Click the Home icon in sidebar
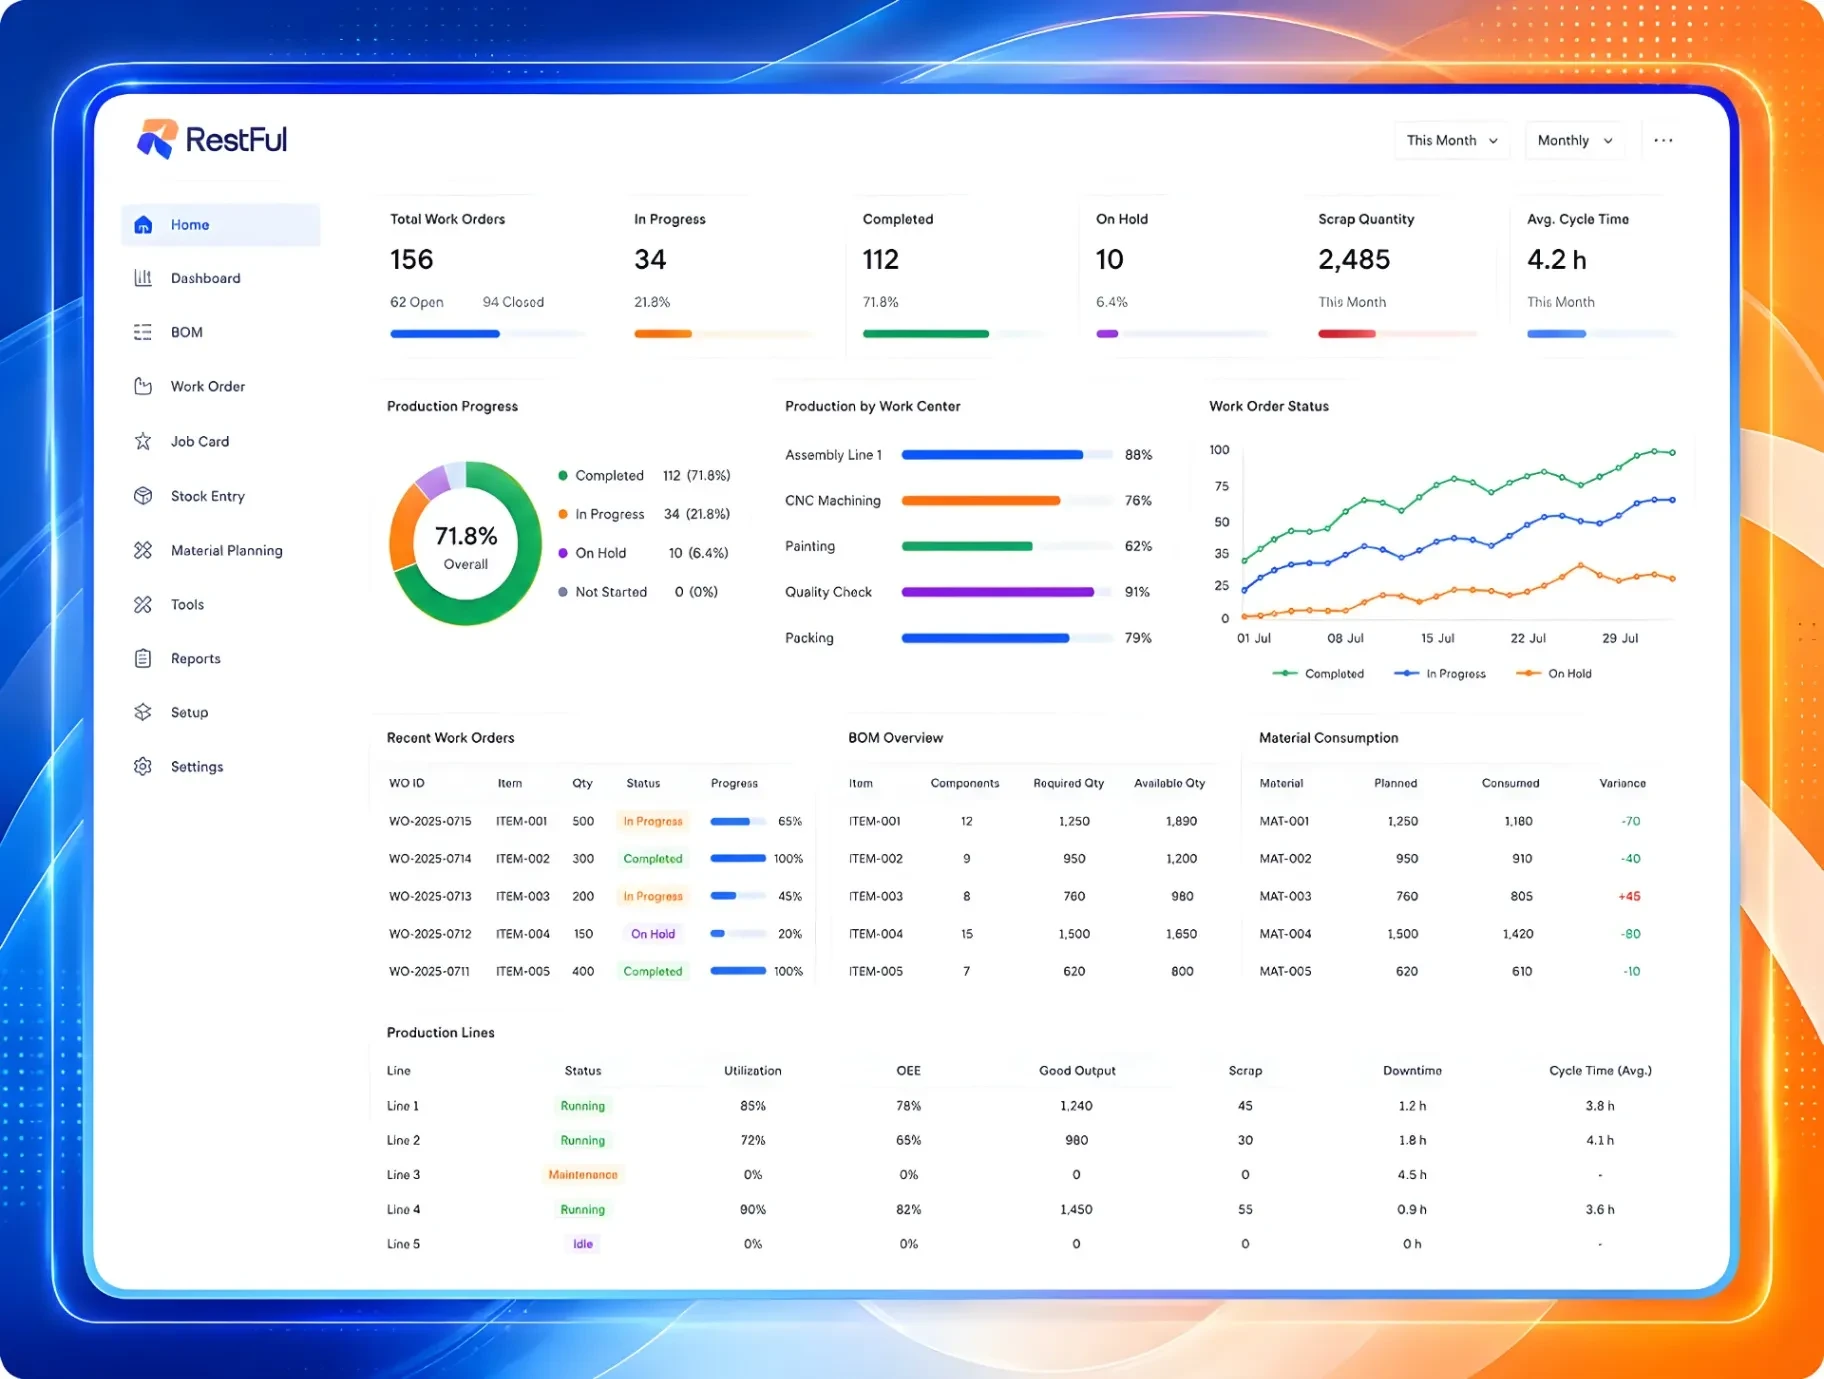 coord(143,225)
